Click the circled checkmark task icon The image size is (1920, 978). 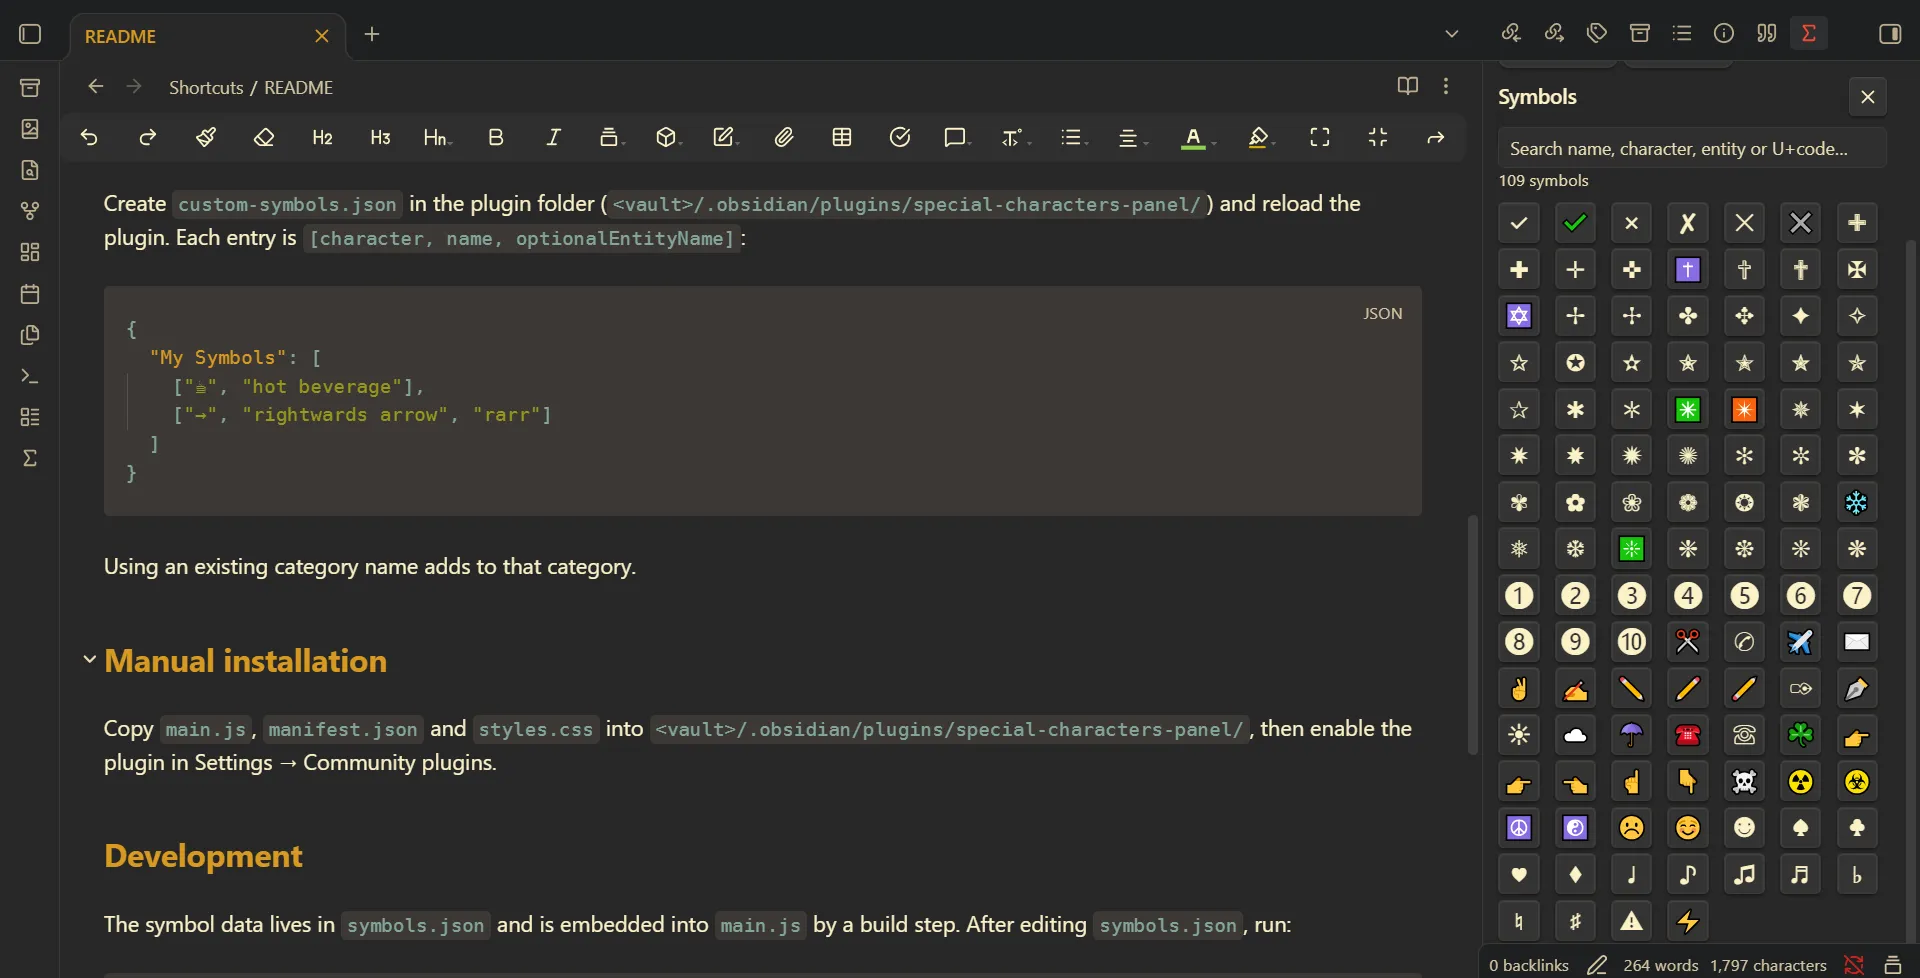pos(900,138)
